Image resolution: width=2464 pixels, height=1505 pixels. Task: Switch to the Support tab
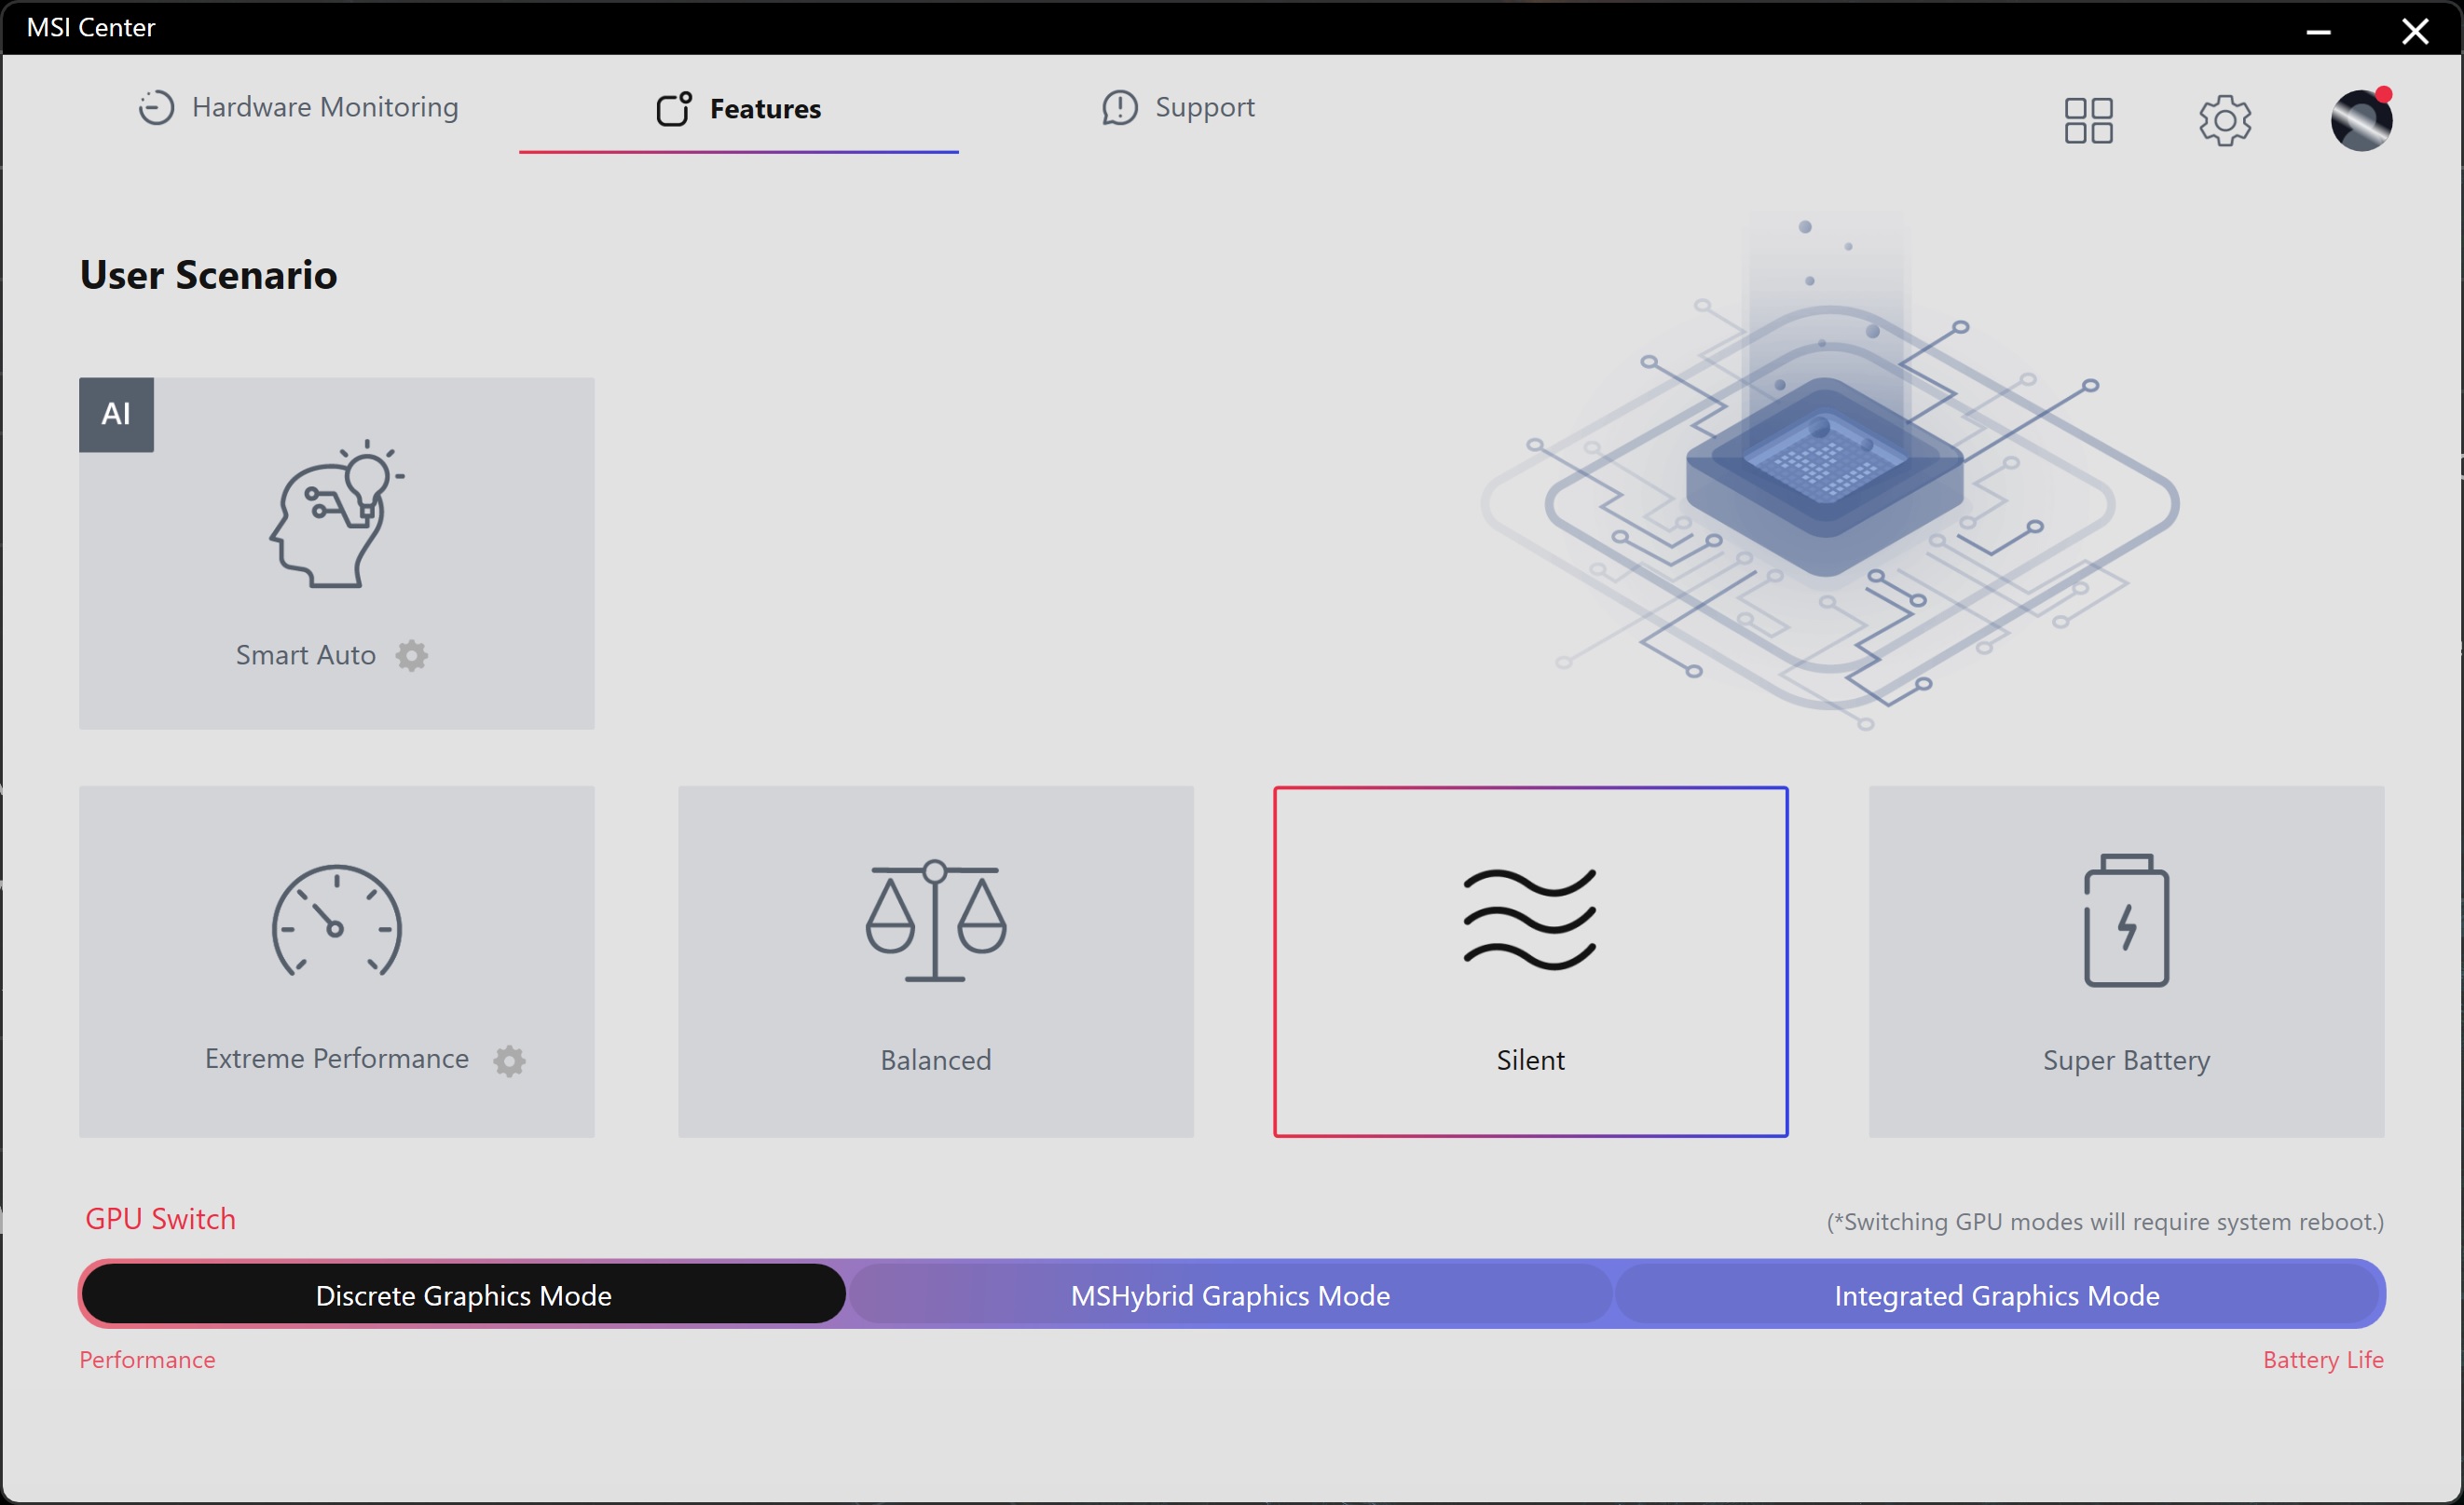1178,108
